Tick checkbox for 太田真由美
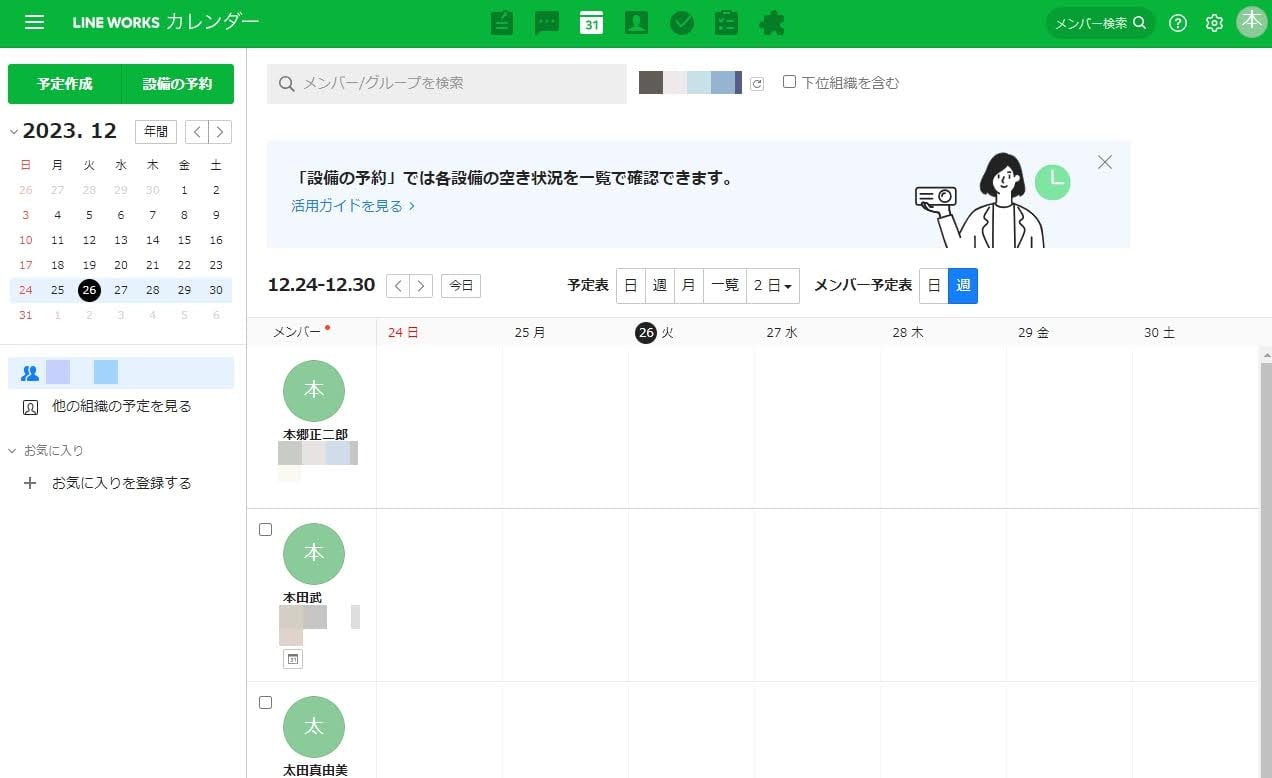This screenshot has width=1272, height=778. click(x=265, y=703)
